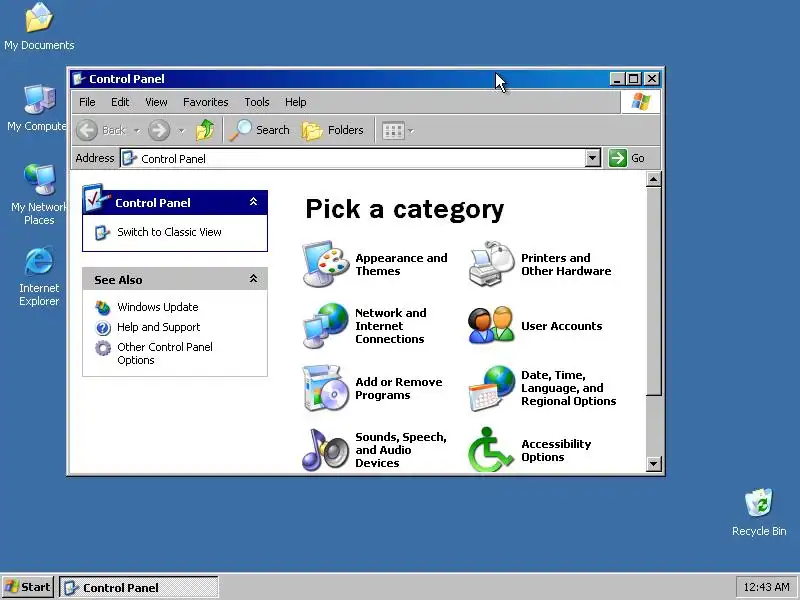The width and height of the screenshot is (800, 600).
Task: Click the Appearance and Themes text link
Action: 401,264
